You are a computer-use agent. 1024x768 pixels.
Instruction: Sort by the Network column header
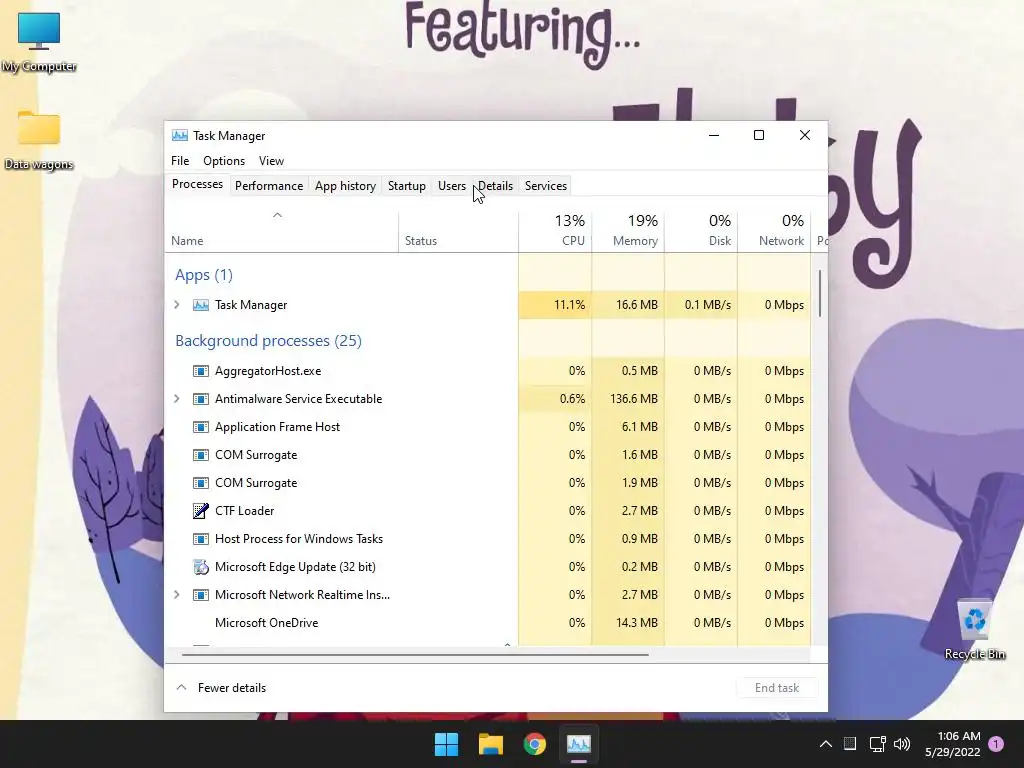(775, 231)
